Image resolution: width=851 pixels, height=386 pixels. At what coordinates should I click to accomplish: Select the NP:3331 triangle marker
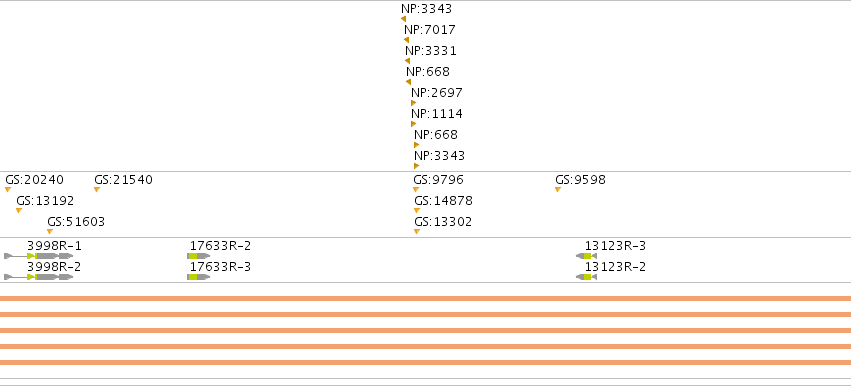407,61
